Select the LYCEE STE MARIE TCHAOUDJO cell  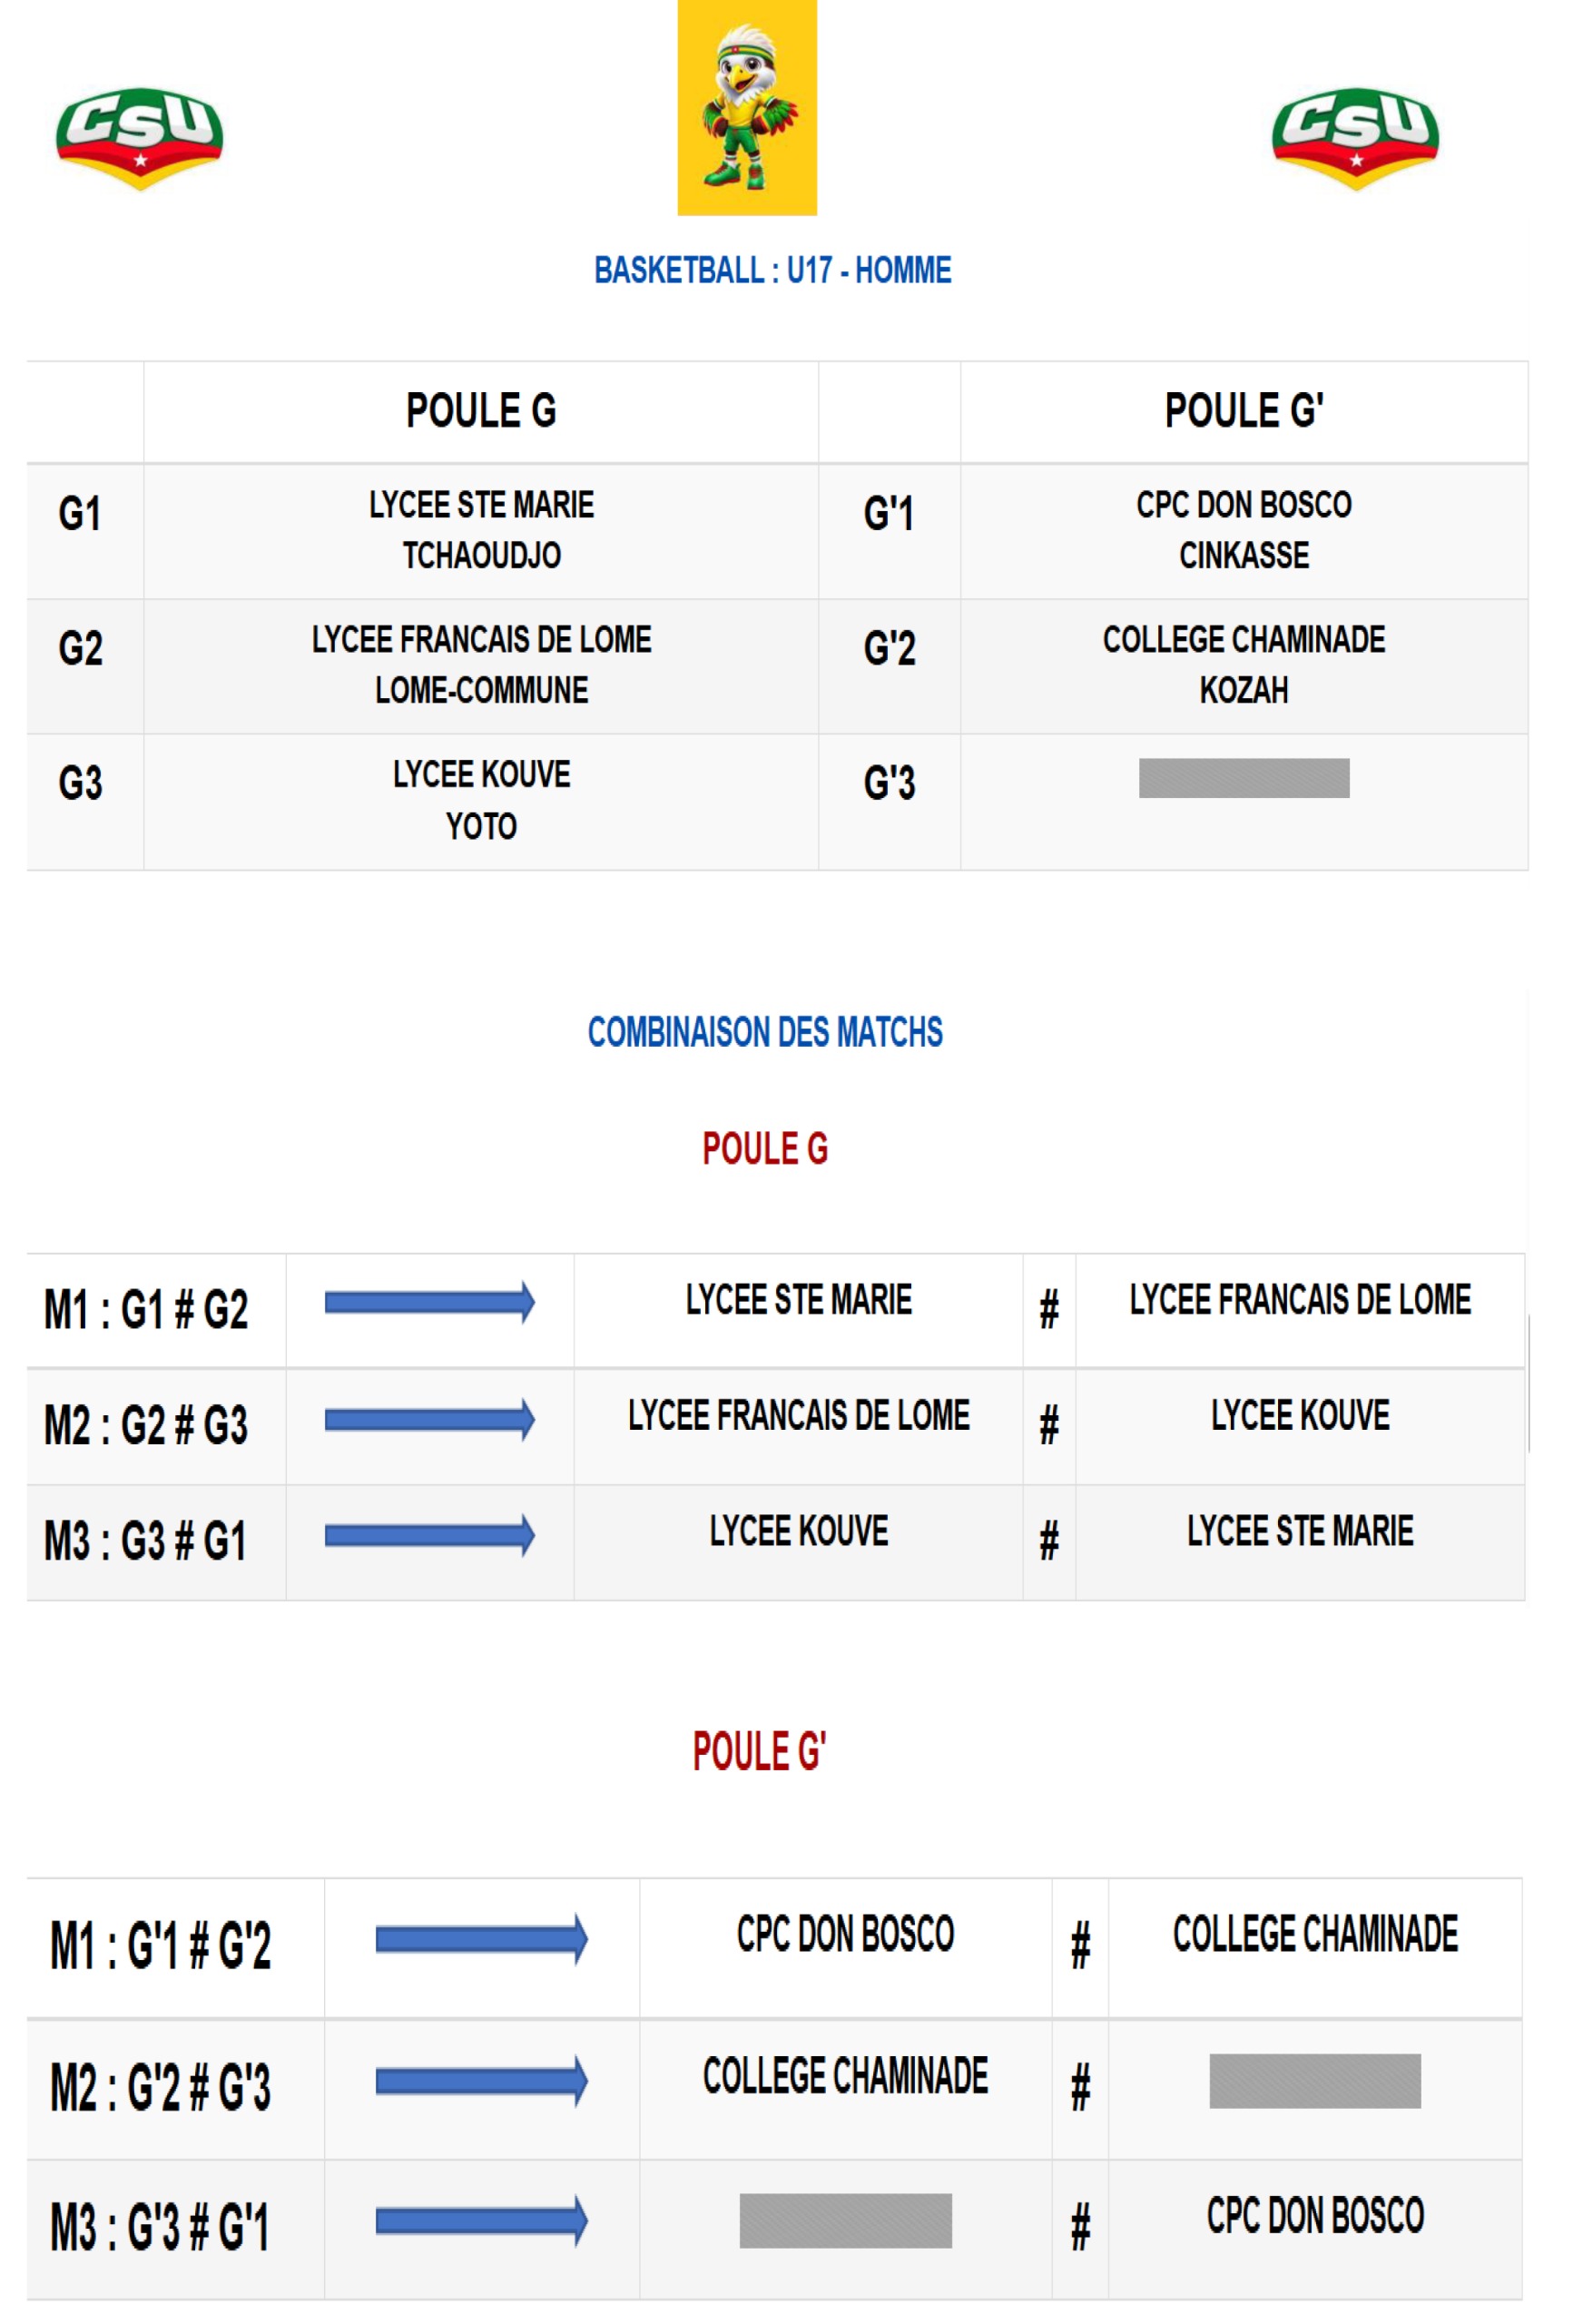tap(481, 531)
